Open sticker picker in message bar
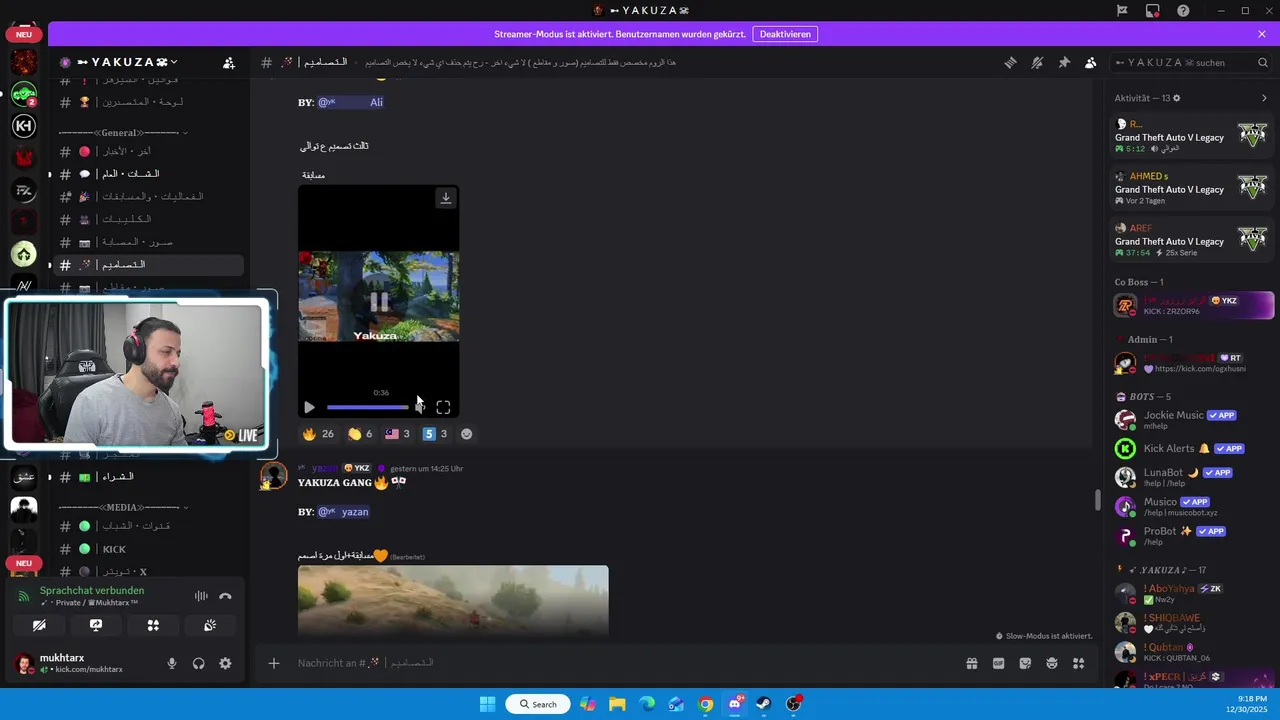This screenshot has height=720, width=1280. click(1025, 663)
